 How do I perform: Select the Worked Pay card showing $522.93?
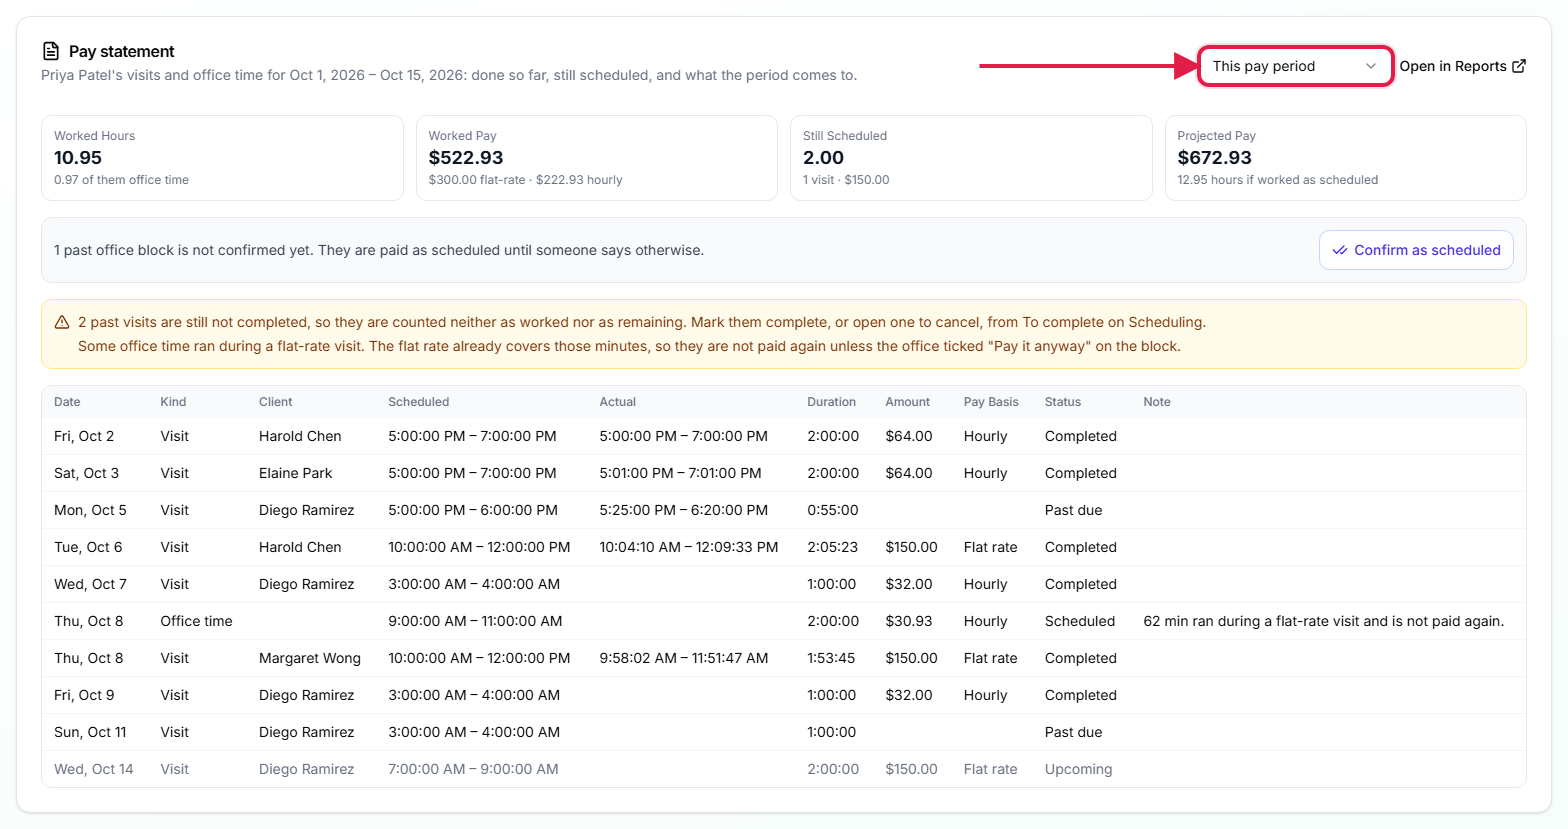click(597, 158)
